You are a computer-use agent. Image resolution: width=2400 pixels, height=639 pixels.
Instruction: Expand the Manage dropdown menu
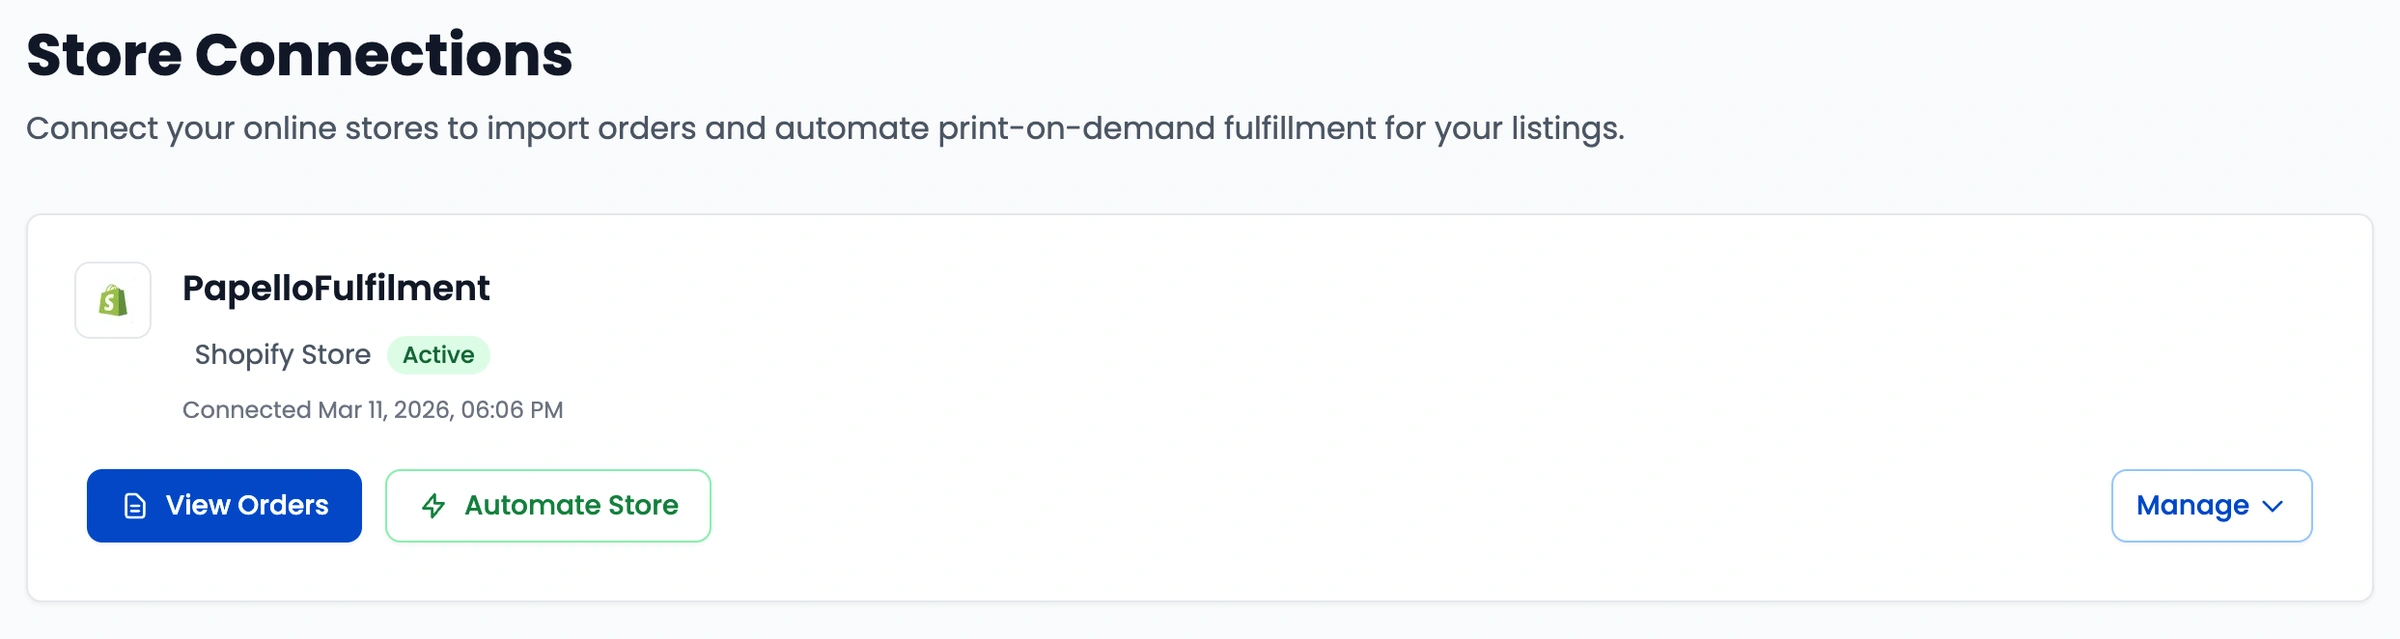2211,506
